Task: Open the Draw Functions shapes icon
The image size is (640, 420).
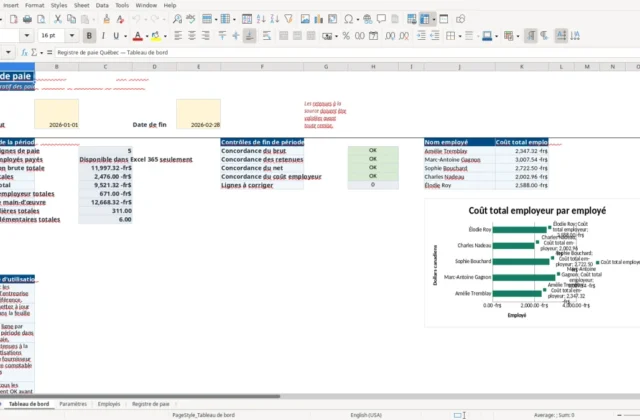Action: pos(460,19)
